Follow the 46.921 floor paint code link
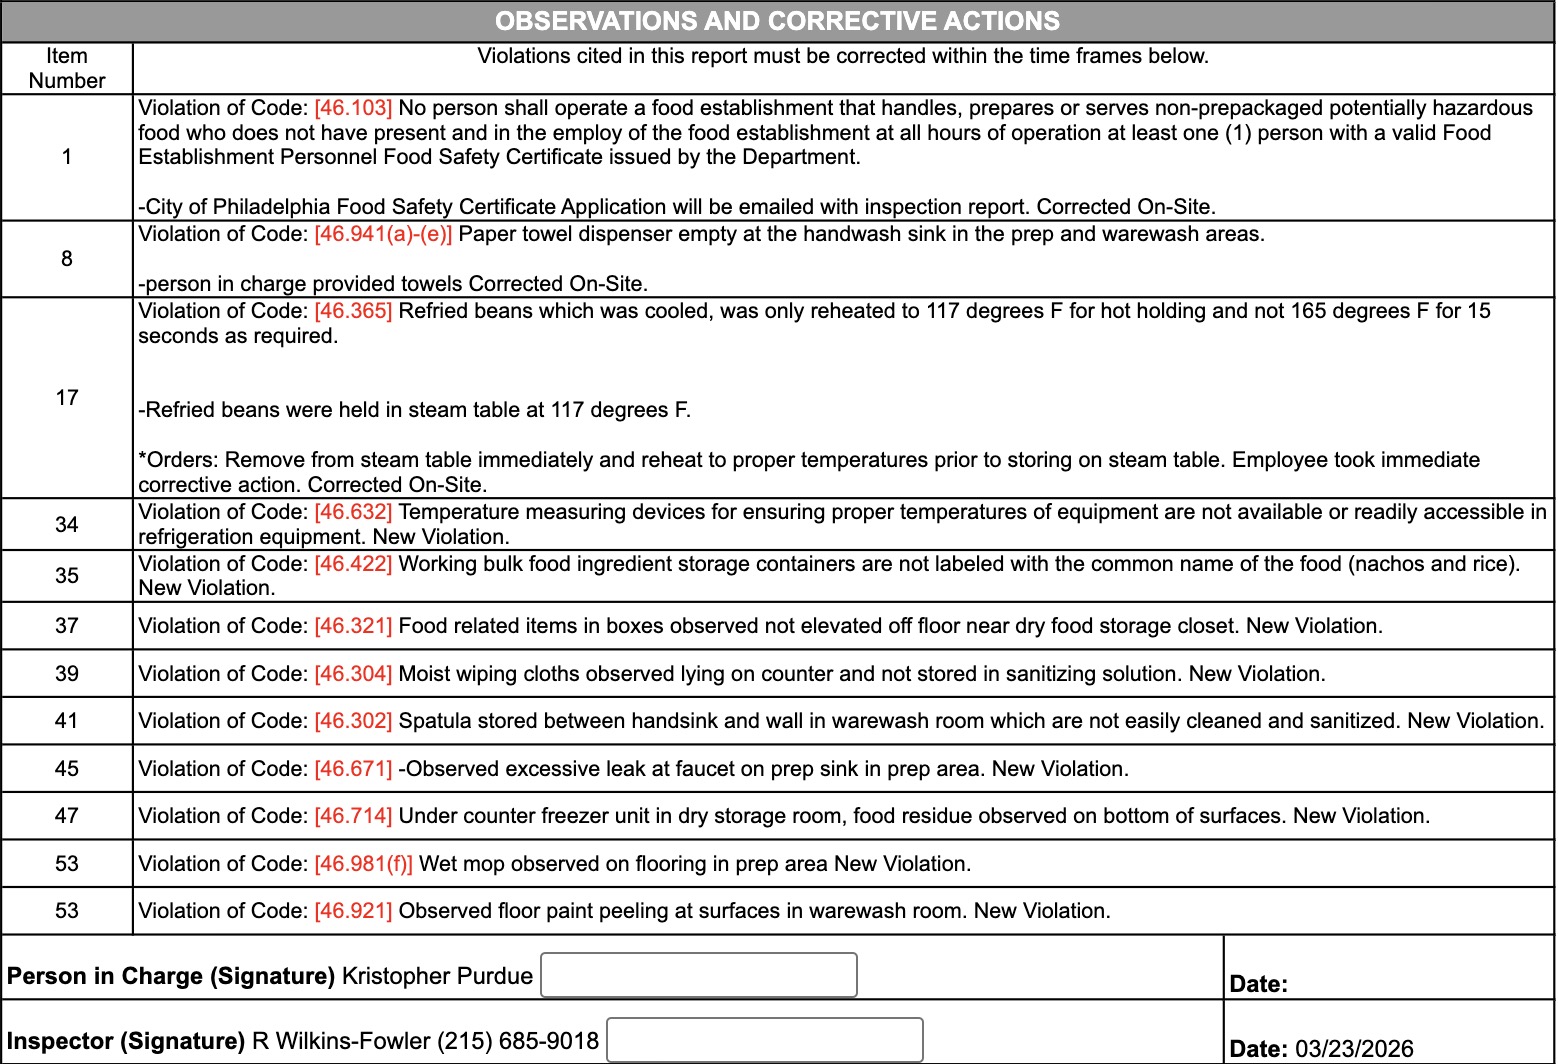The image size is (1558, 1064). [353, 911]
